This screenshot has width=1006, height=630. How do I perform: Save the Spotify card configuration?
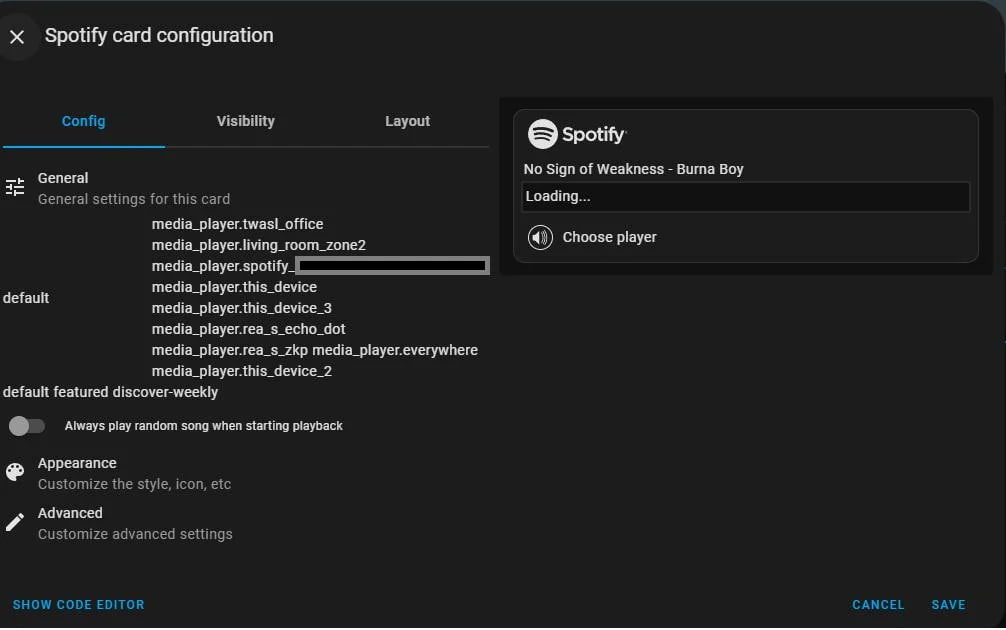(948, 604)
